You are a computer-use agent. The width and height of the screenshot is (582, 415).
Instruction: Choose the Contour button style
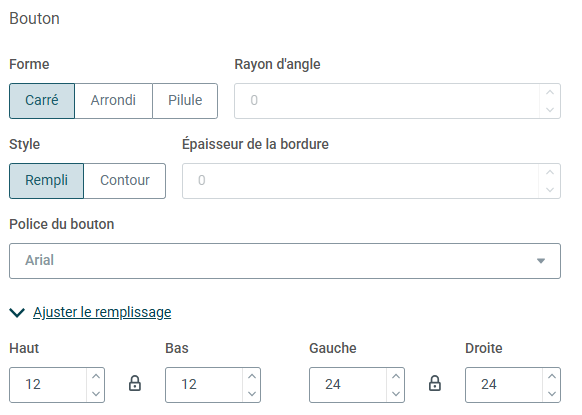125,181
